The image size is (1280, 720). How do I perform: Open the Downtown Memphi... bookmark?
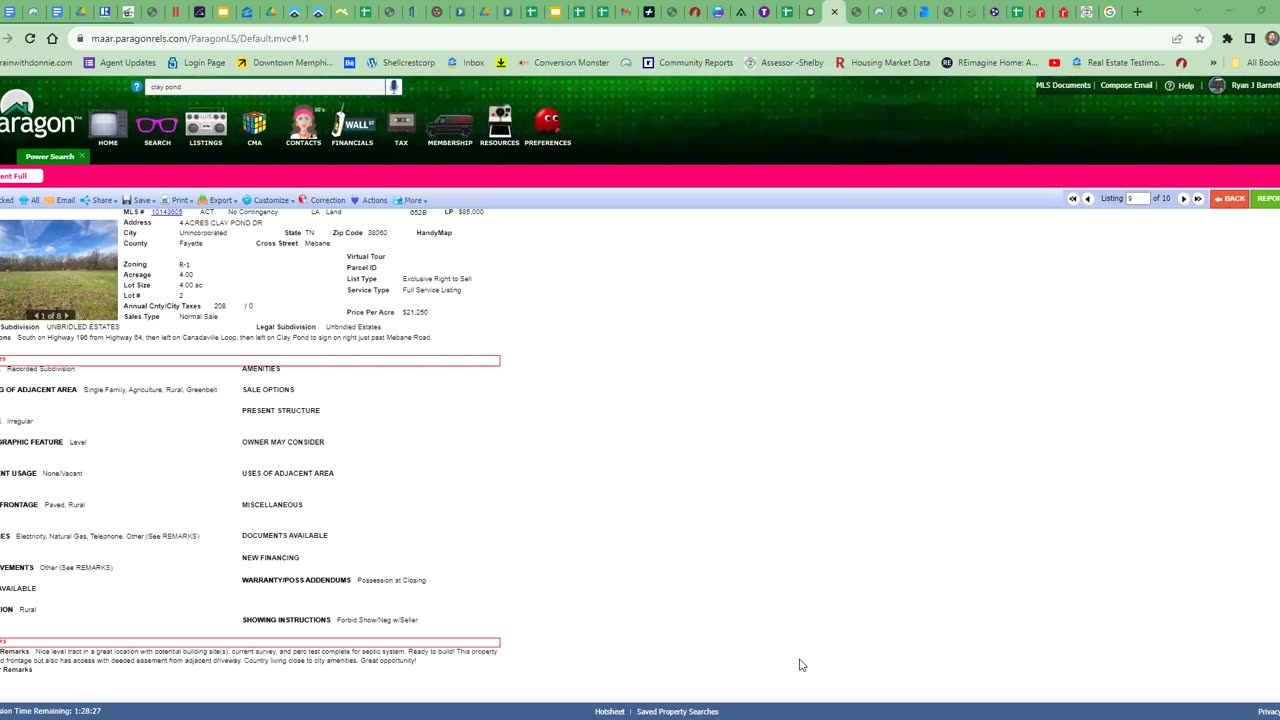285,62
